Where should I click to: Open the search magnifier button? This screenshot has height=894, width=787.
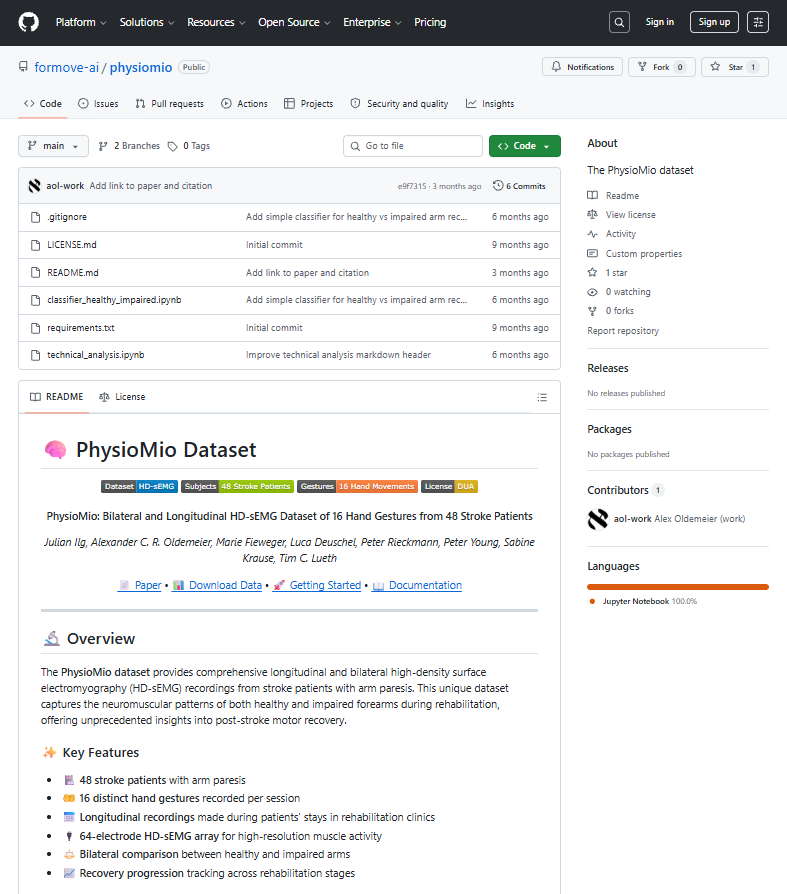click(x=620, y=22)
